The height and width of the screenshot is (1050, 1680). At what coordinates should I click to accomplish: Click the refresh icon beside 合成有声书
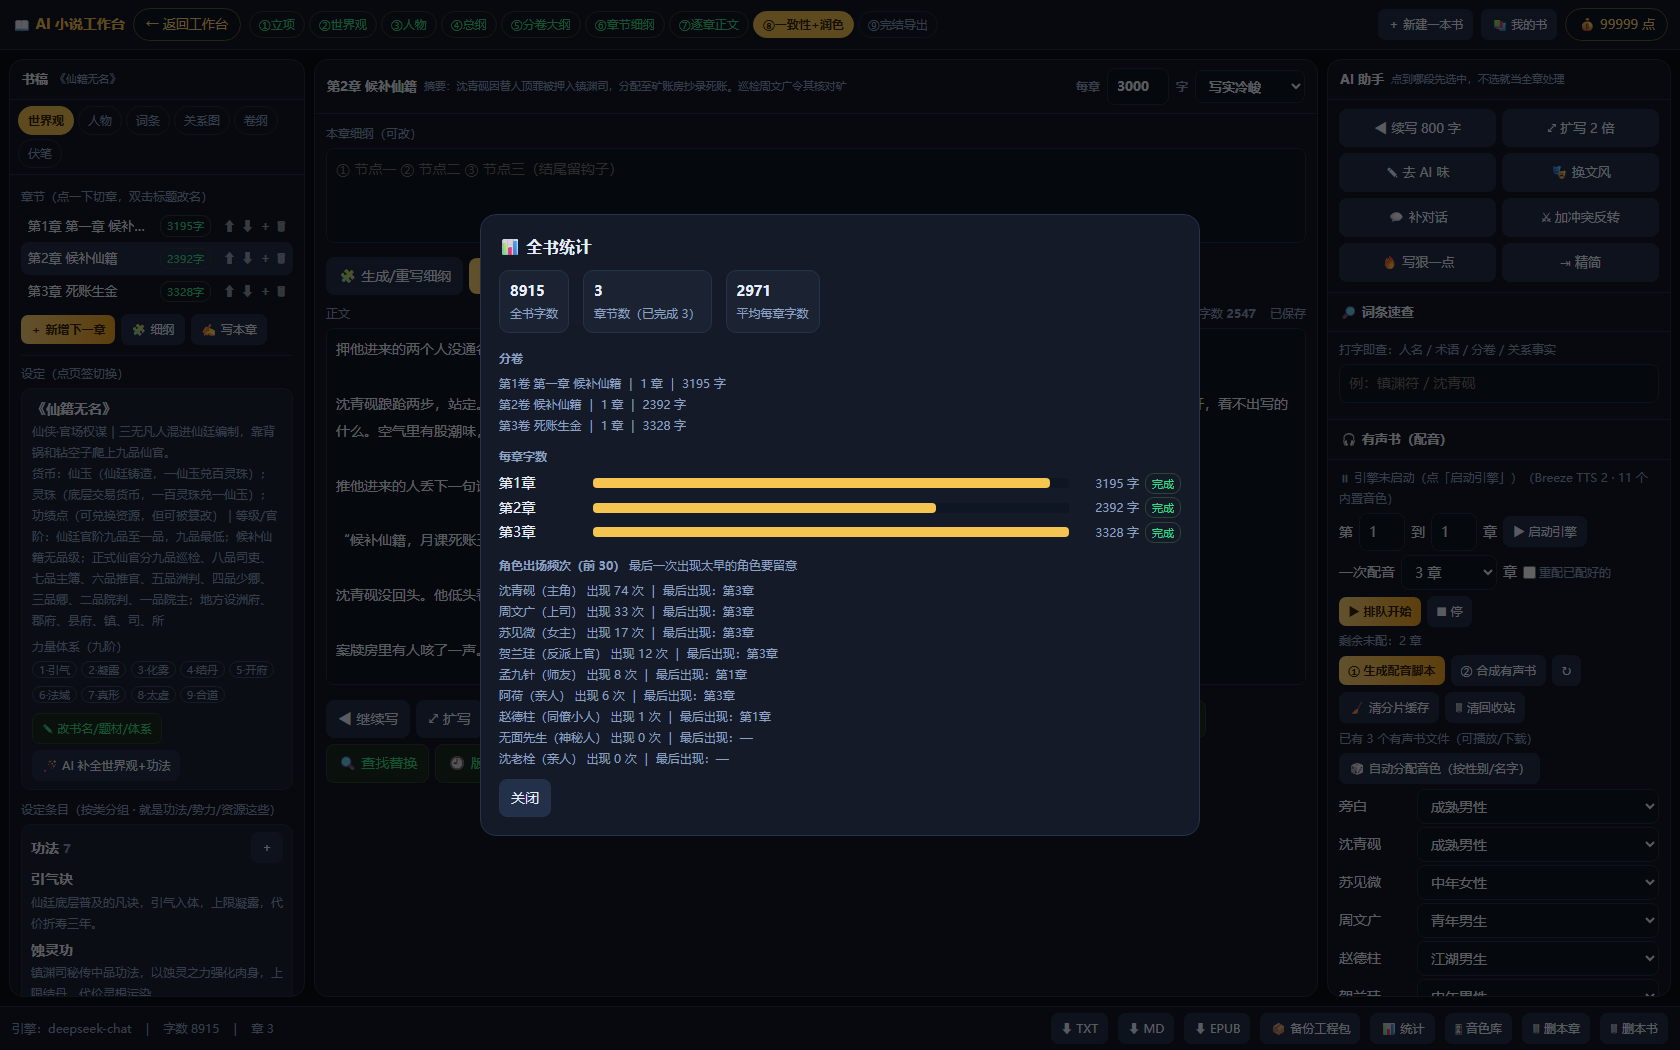[x=1567, y=671]
